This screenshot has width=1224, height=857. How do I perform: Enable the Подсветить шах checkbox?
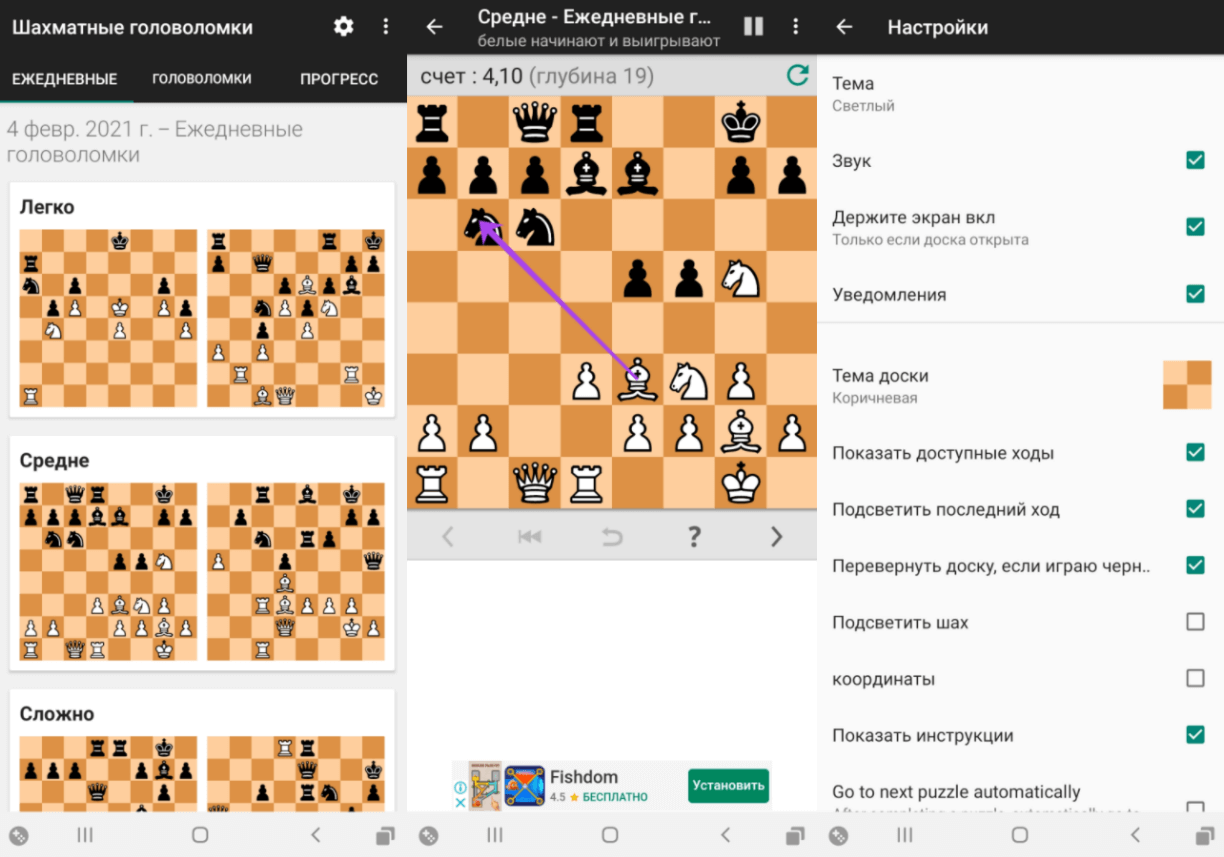click(x=1195, y=622)
